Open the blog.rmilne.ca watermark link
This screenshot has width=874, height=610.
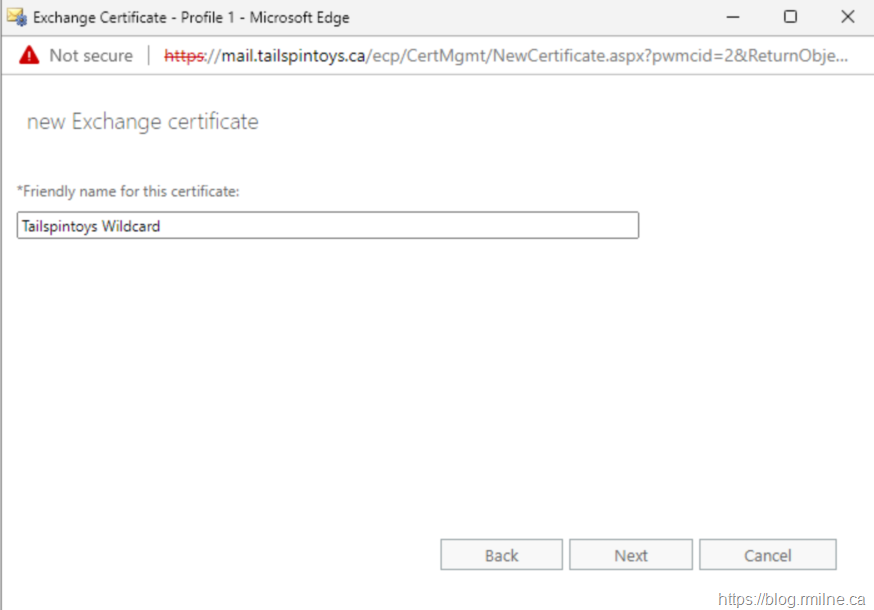pos(791,599)
